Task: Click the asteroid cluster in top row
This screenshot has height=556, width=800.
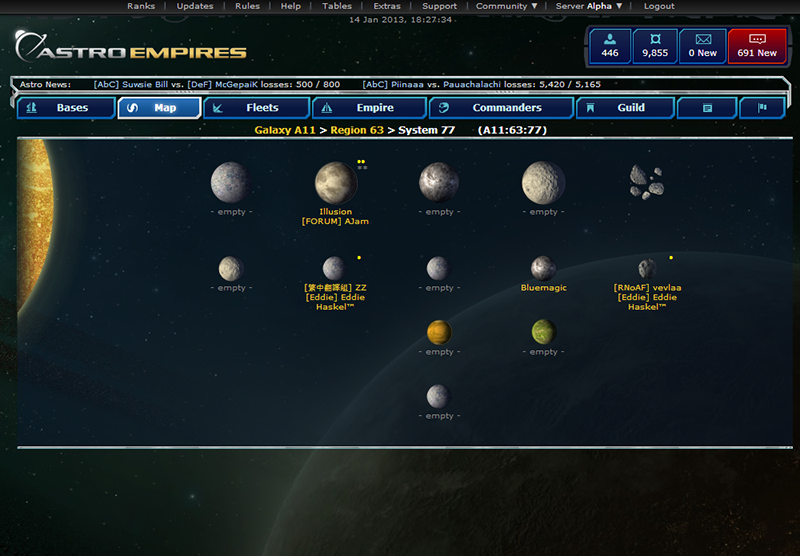Action: (x=647, y=182)
